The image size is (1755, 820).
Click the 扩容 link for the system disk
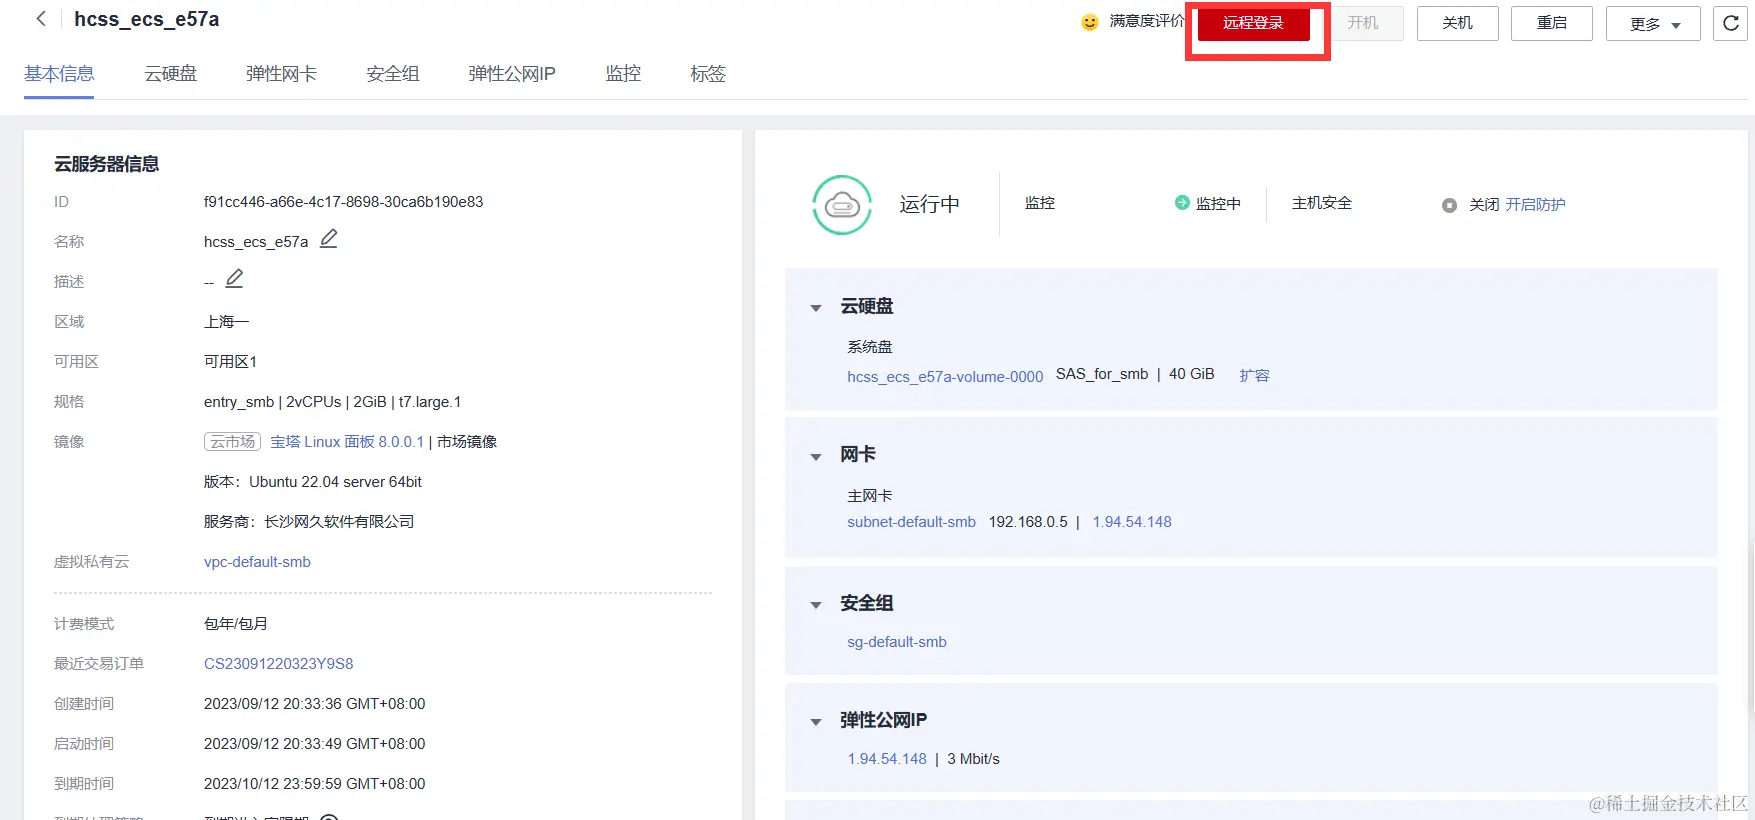[x=1254, y=376]
